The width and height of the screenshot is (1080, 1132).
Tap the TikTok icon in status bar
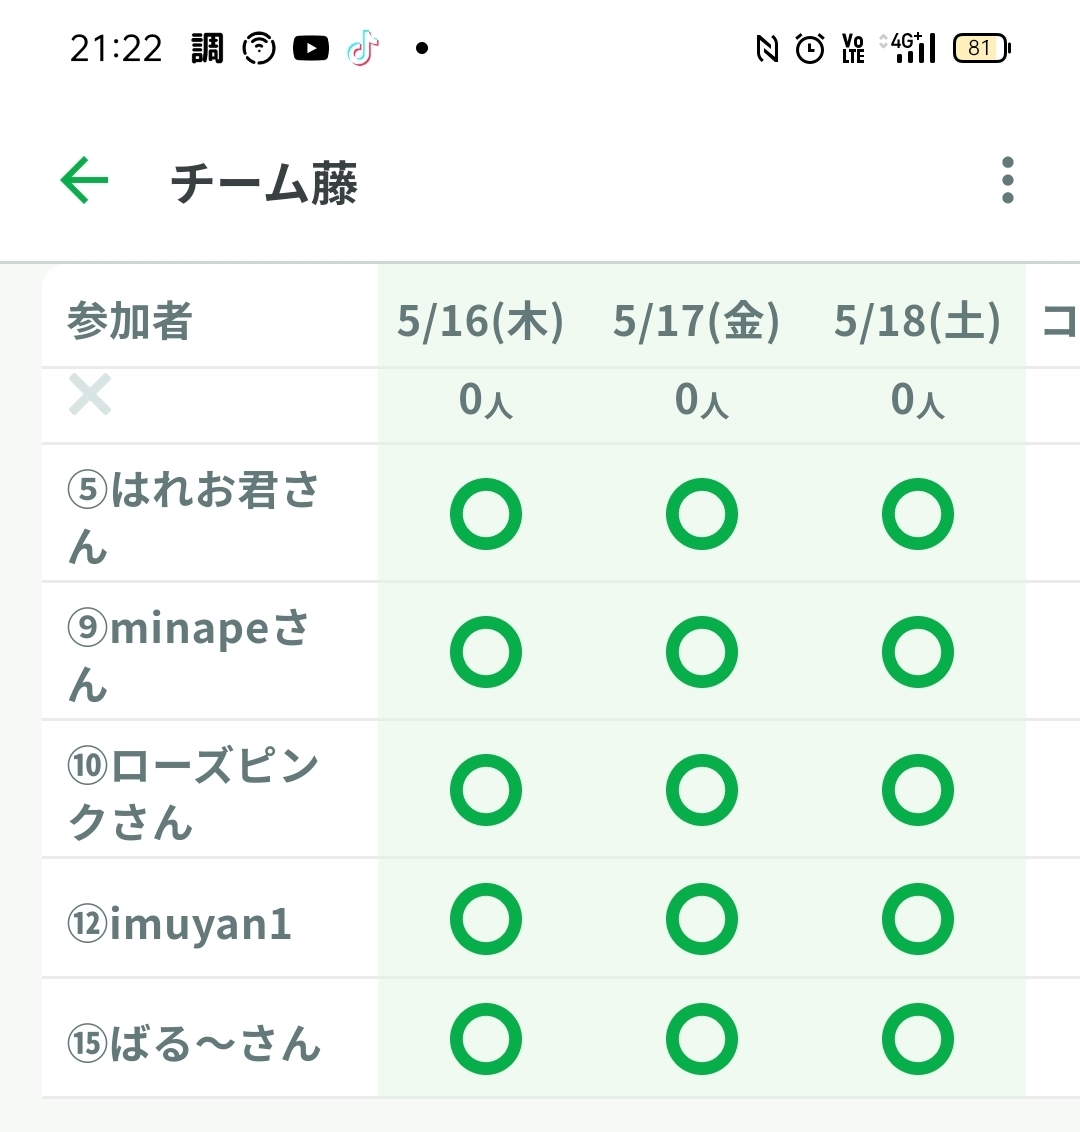click(363, 48)
